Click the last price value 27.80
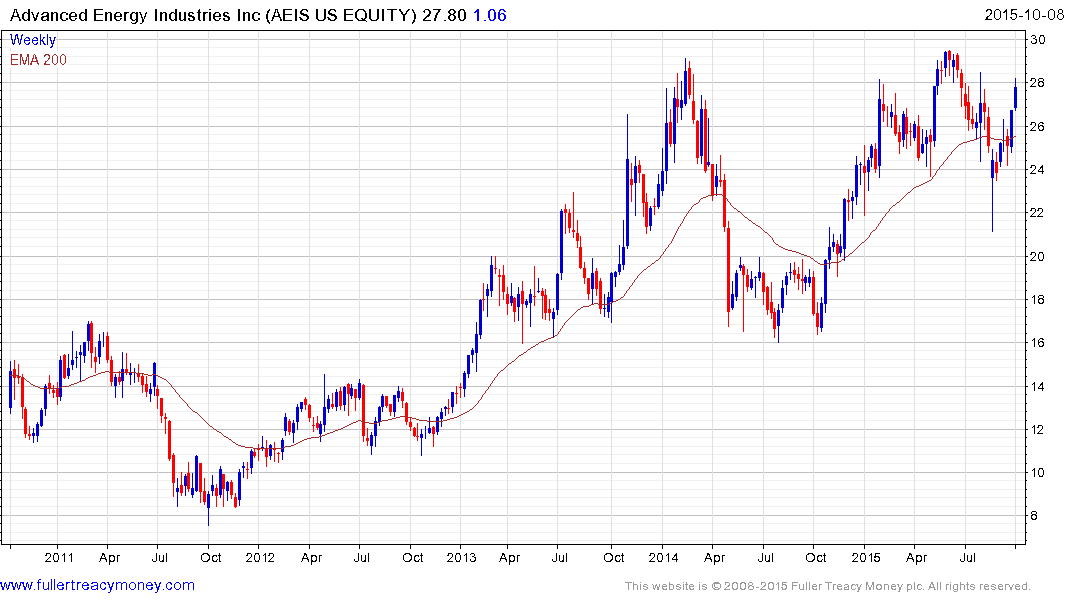Screen dimensions: 1075x600 coord(444,15)
